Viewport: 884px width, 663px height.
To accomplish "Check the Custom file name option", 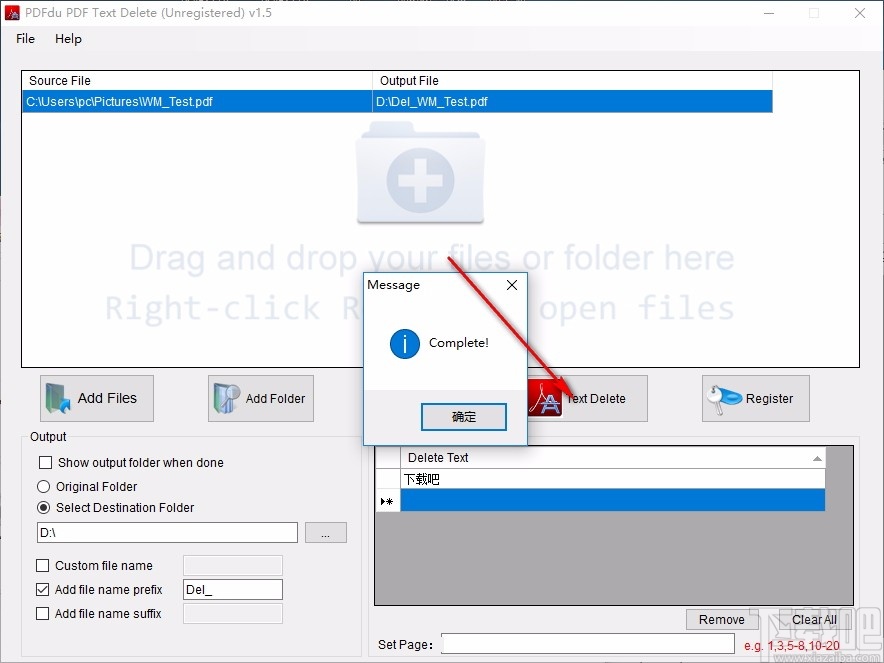I will (42, 565).
